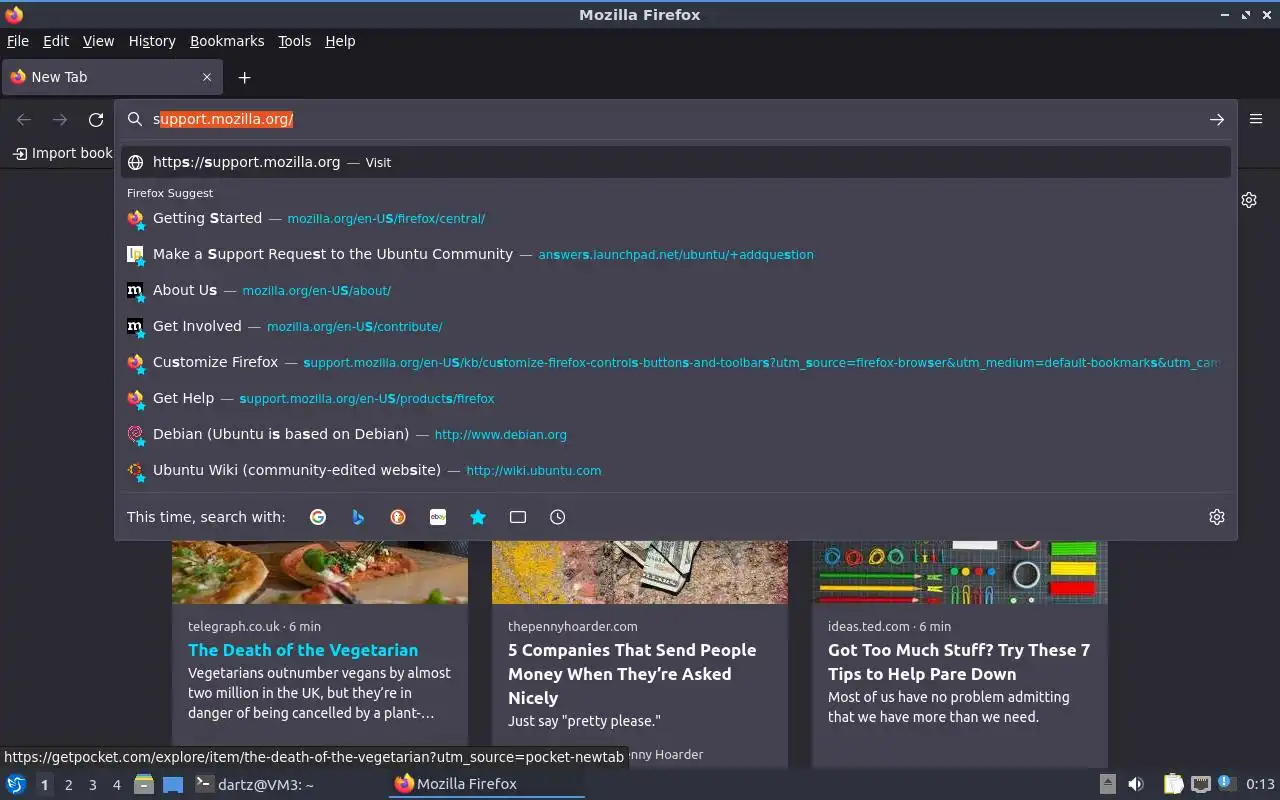
Task: Open the View menu
Action: pyautogui.click(x=98, y=41)
